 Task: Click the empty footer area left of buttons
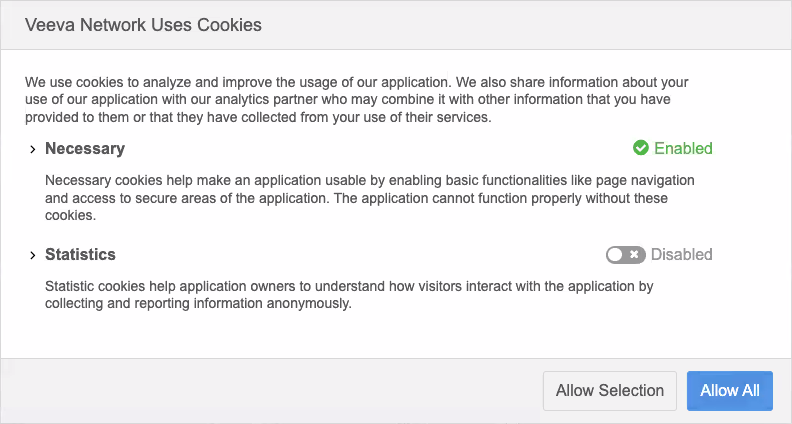pos(270,391)
